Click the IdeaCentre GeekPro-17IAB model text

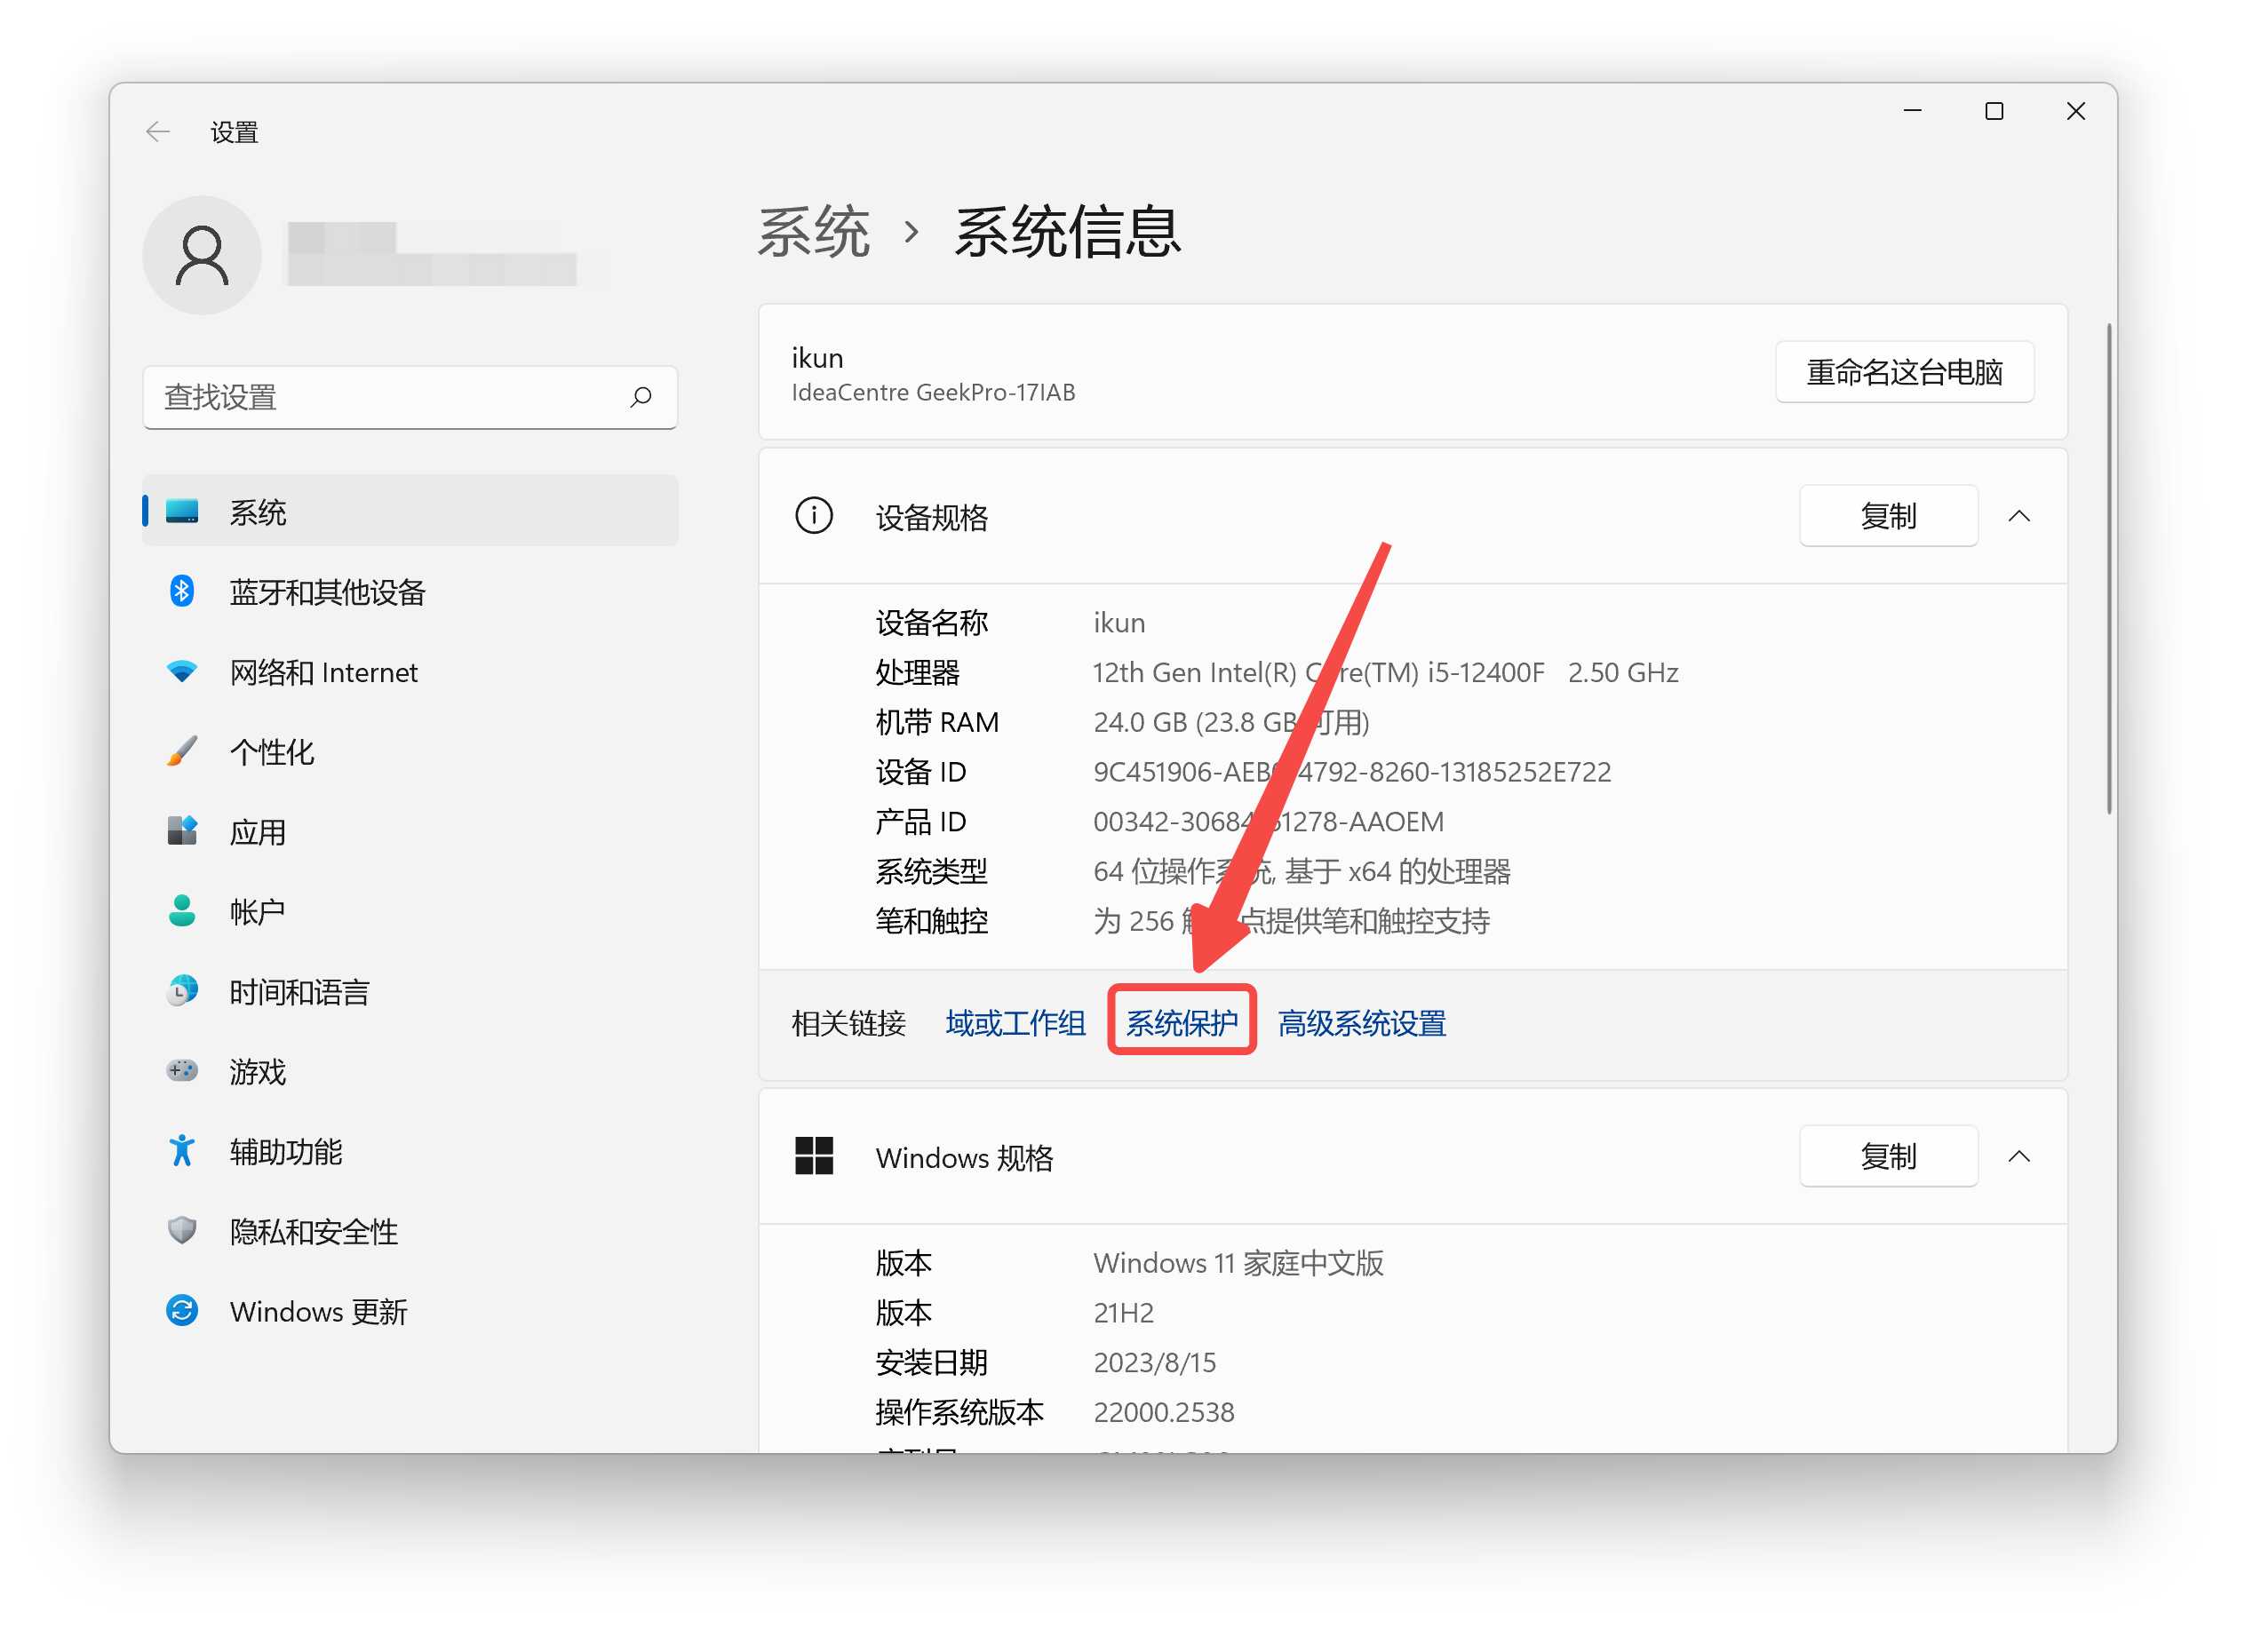[933, 392]
